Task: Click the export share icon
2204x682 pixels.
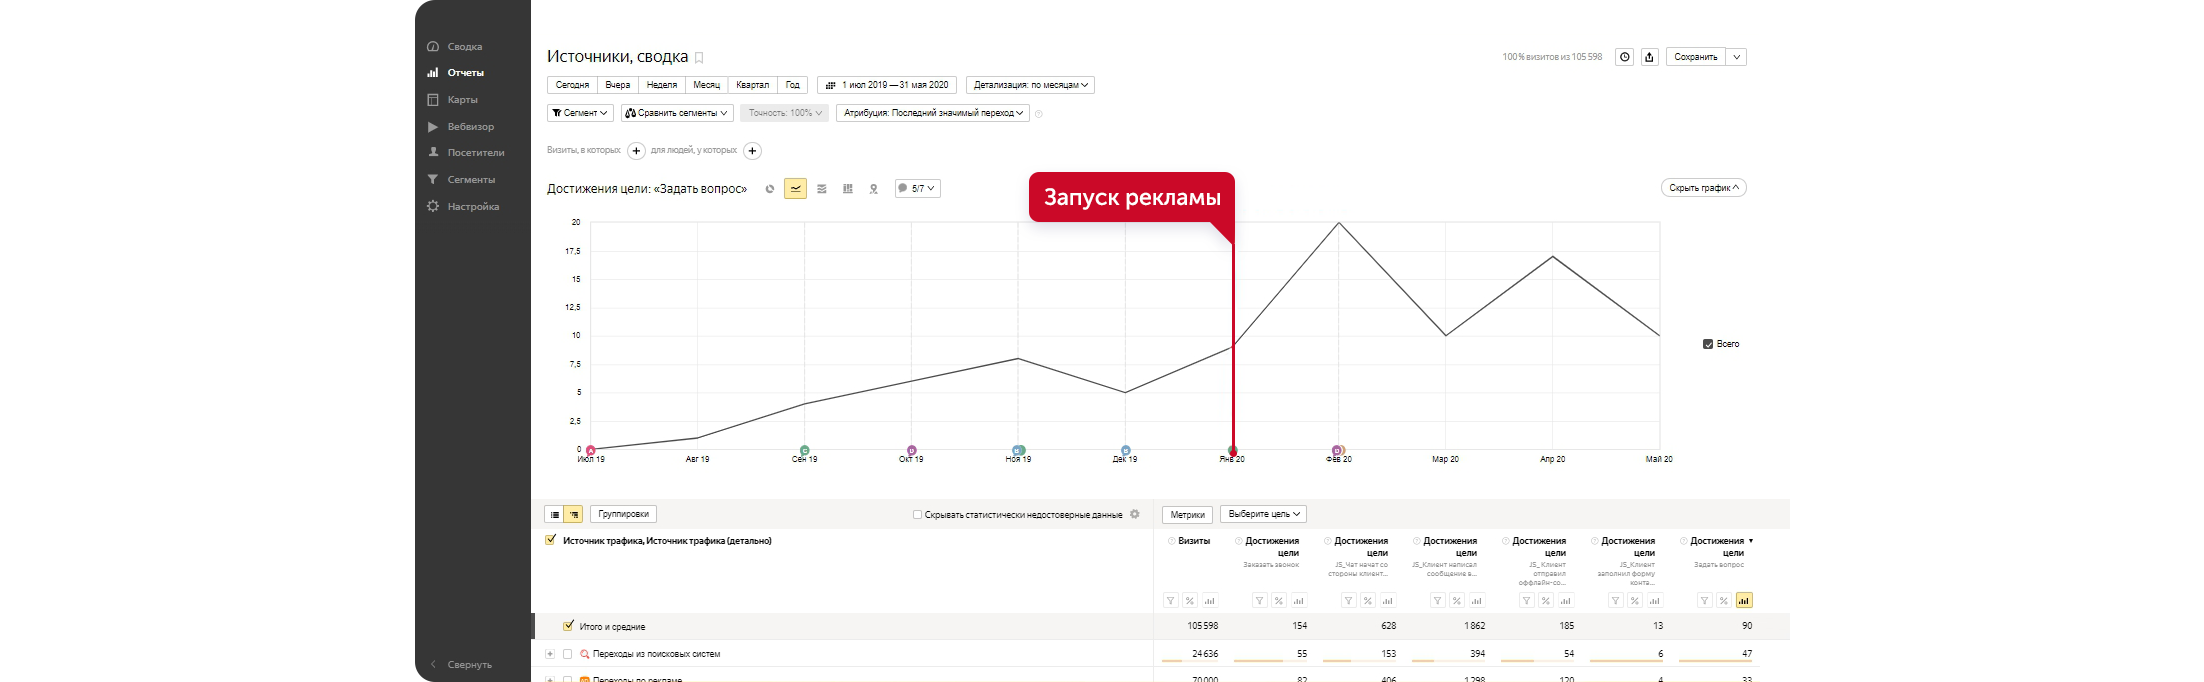Action: tap(1650, 57)
